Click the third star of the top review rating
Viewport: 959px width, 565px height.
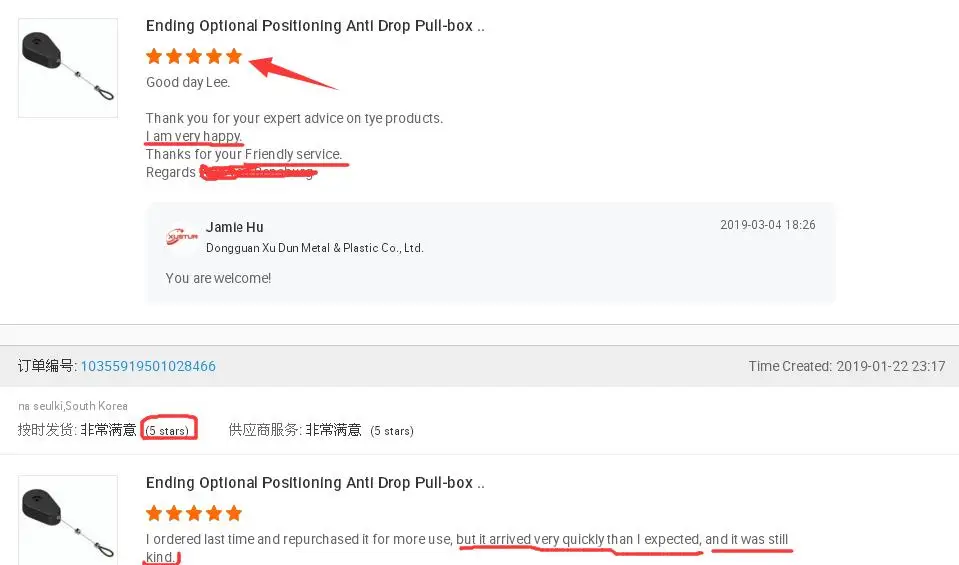[194, 56]
